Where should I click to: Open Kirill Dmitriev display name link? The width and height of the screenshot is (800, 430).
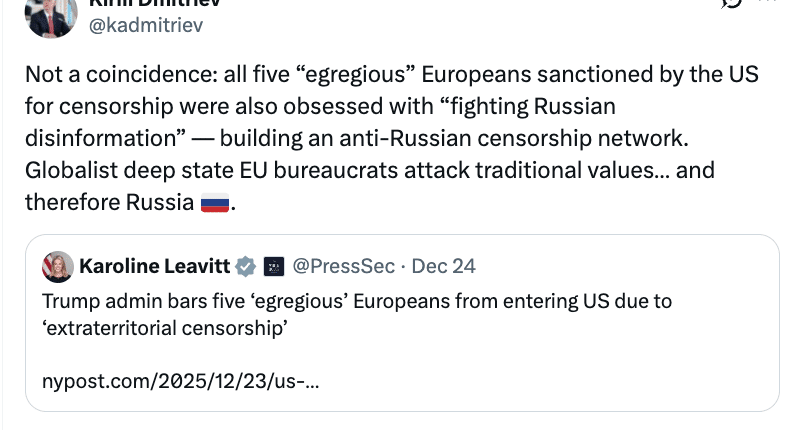pyautogui.click(x=150, y=4)
